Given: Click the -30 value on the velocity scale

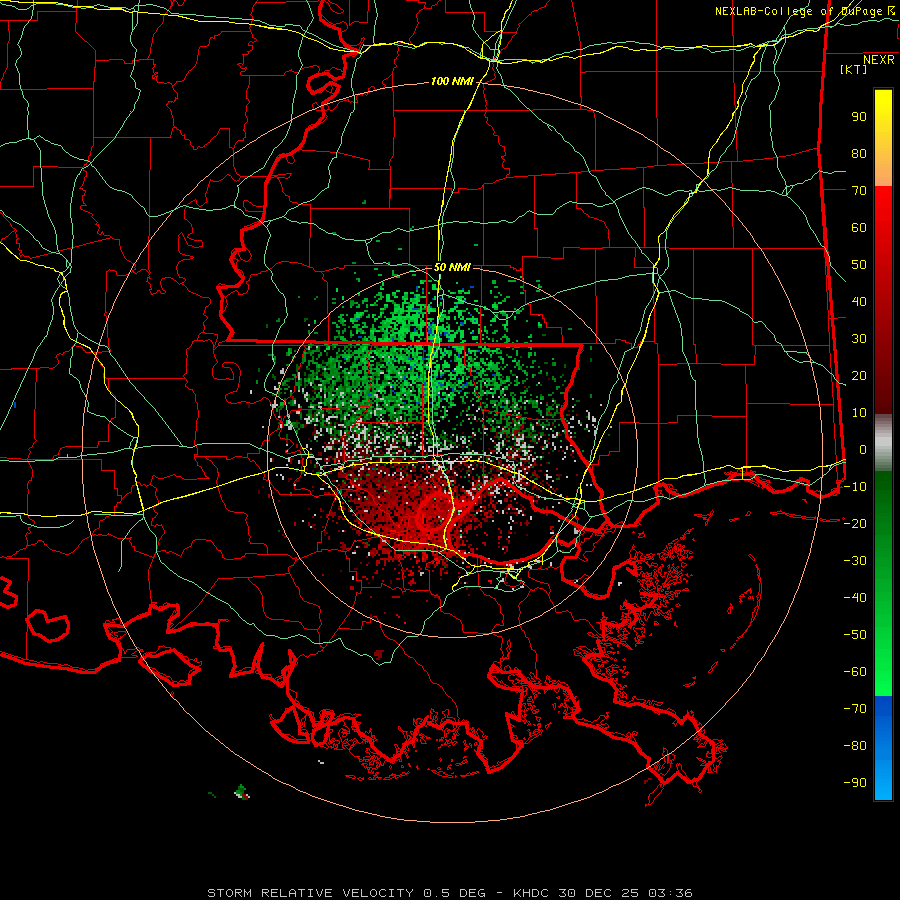Looking at the screenshot, I should tap(855, 561).
